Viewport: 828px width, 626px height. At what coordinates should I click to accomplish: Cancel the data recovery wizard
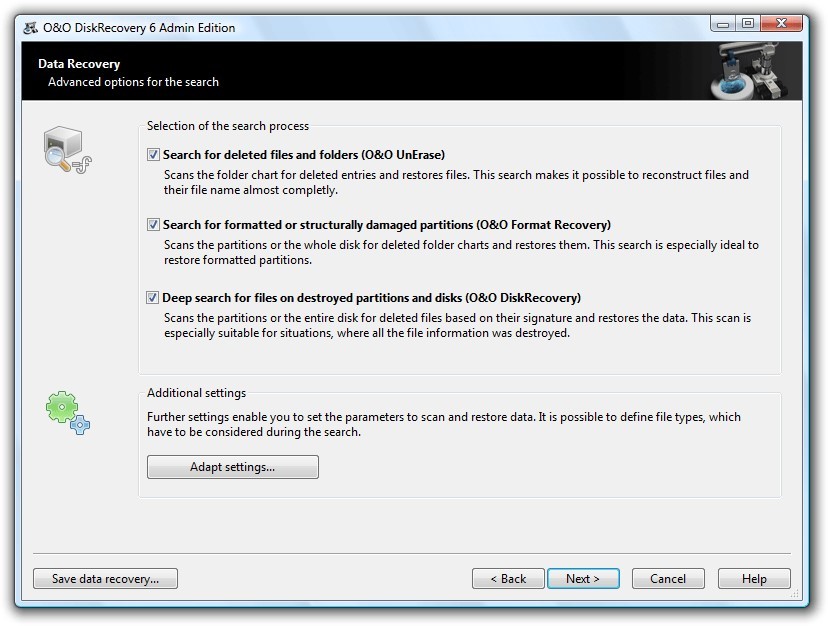[667, 579]
